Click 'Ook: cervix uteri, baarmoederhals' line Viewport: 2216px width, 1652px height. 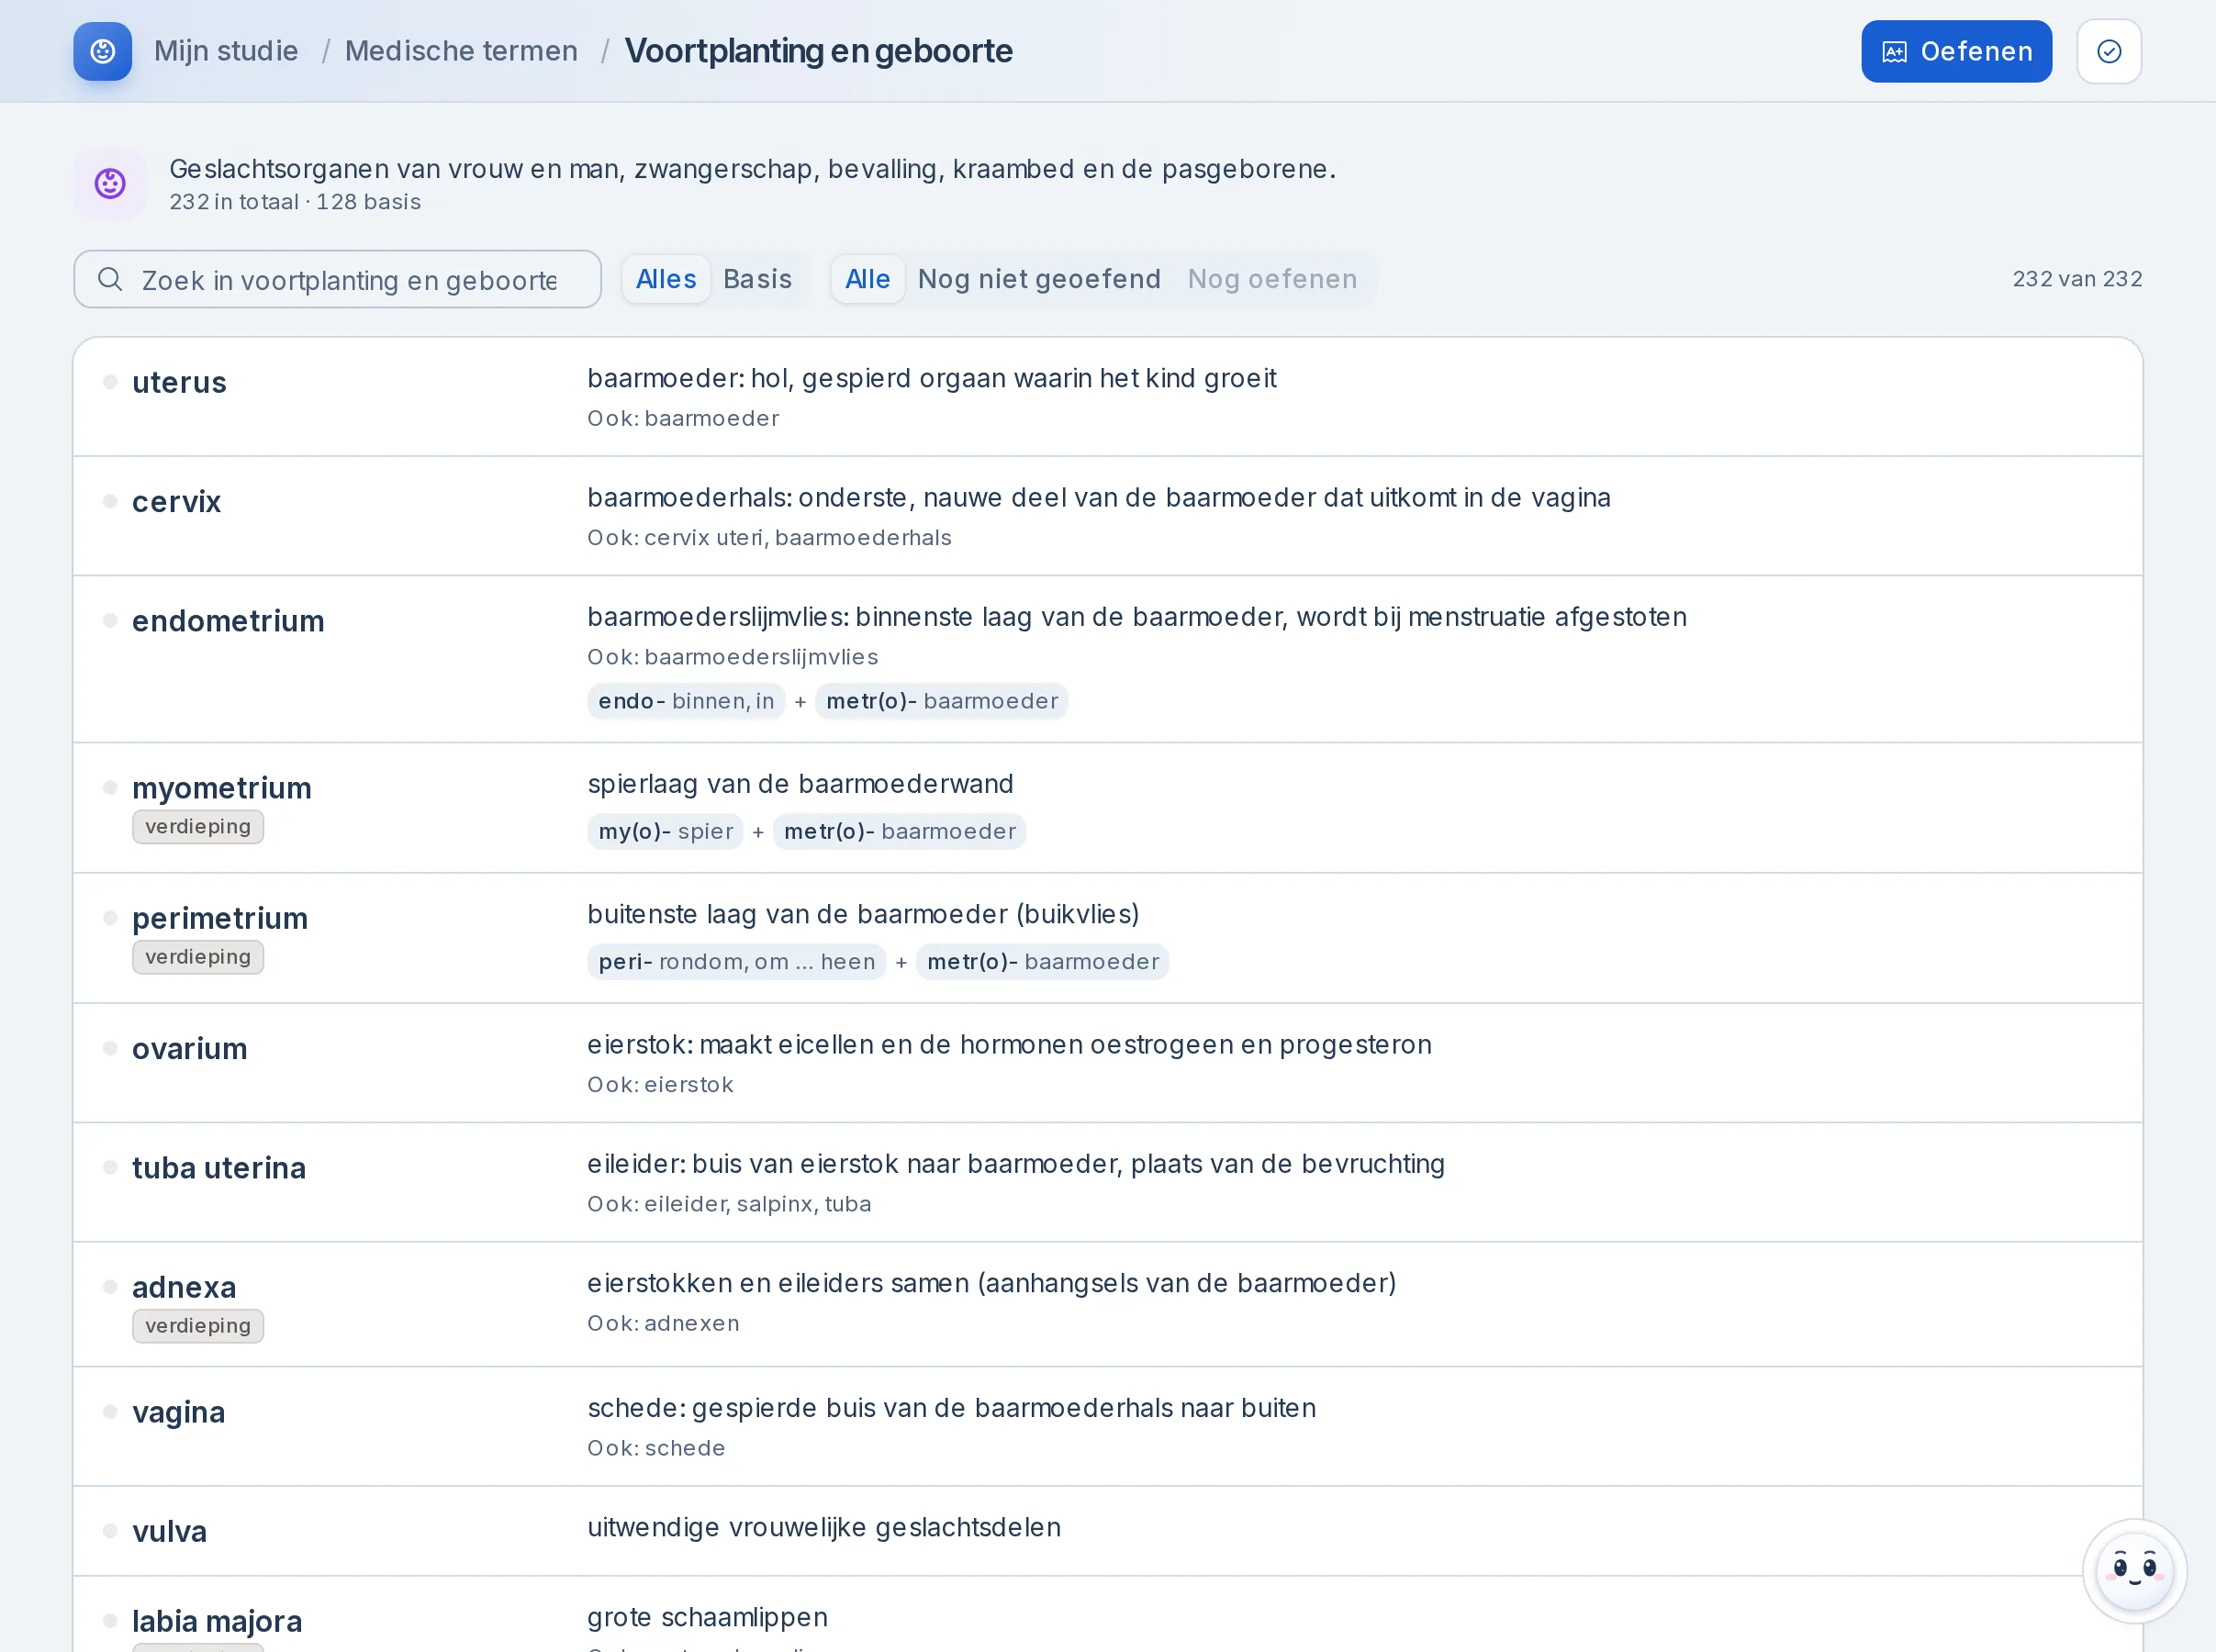[769, 538]
